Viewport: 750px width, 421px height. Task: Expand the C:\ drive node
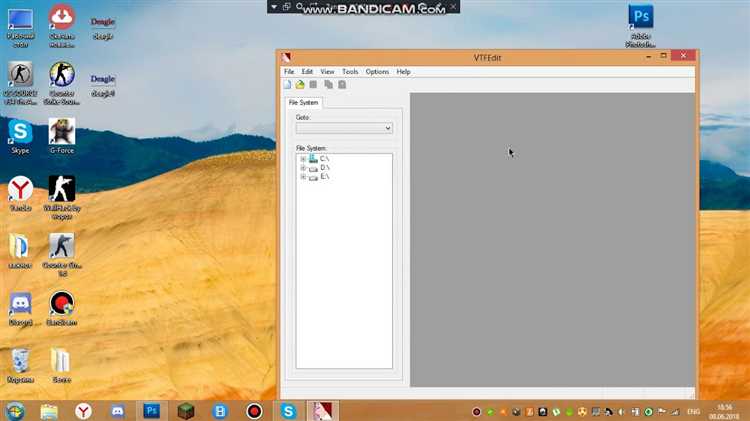303,159
